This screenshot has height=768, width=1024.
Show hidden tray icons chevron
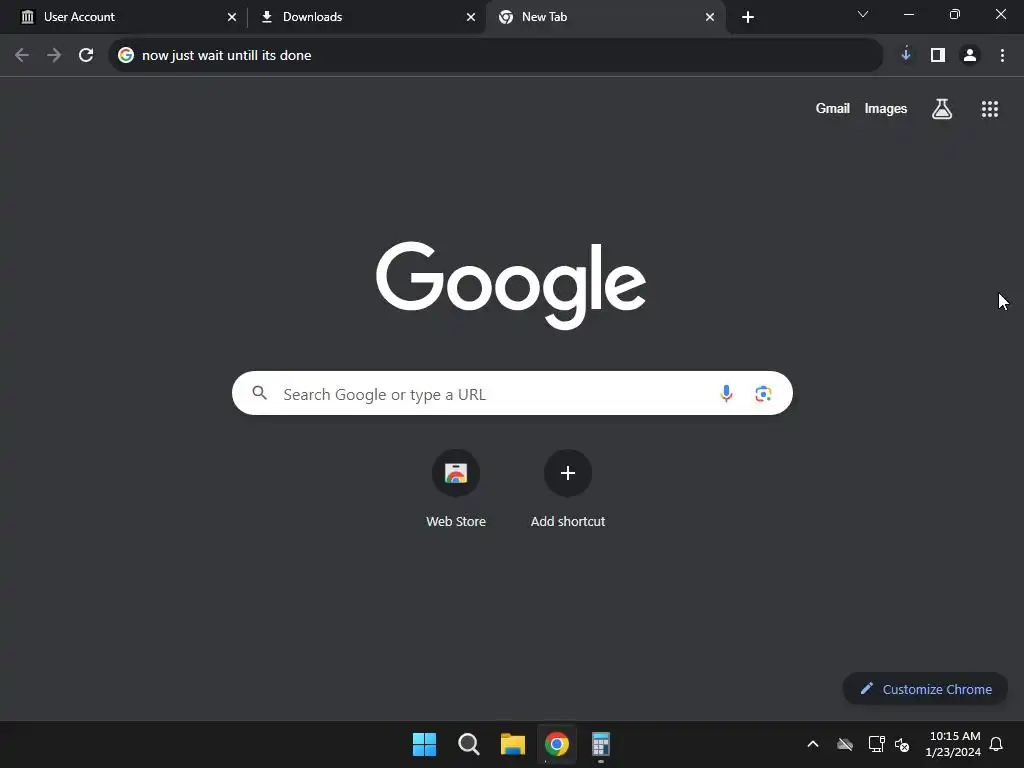(x=813, y=744)
